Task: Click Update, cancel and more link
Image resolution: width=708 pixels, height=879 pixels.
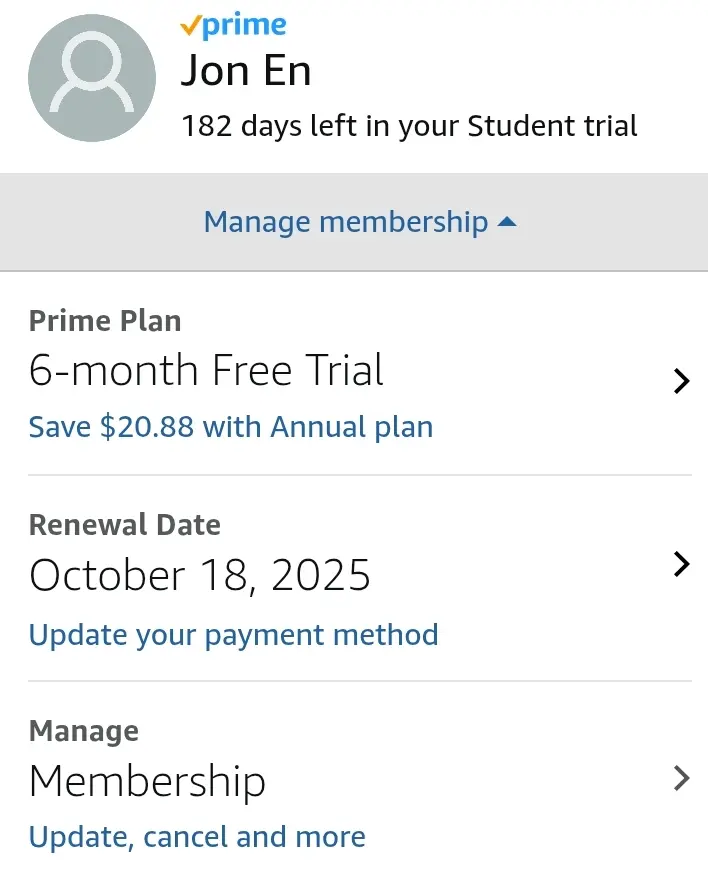Action: 197,837
